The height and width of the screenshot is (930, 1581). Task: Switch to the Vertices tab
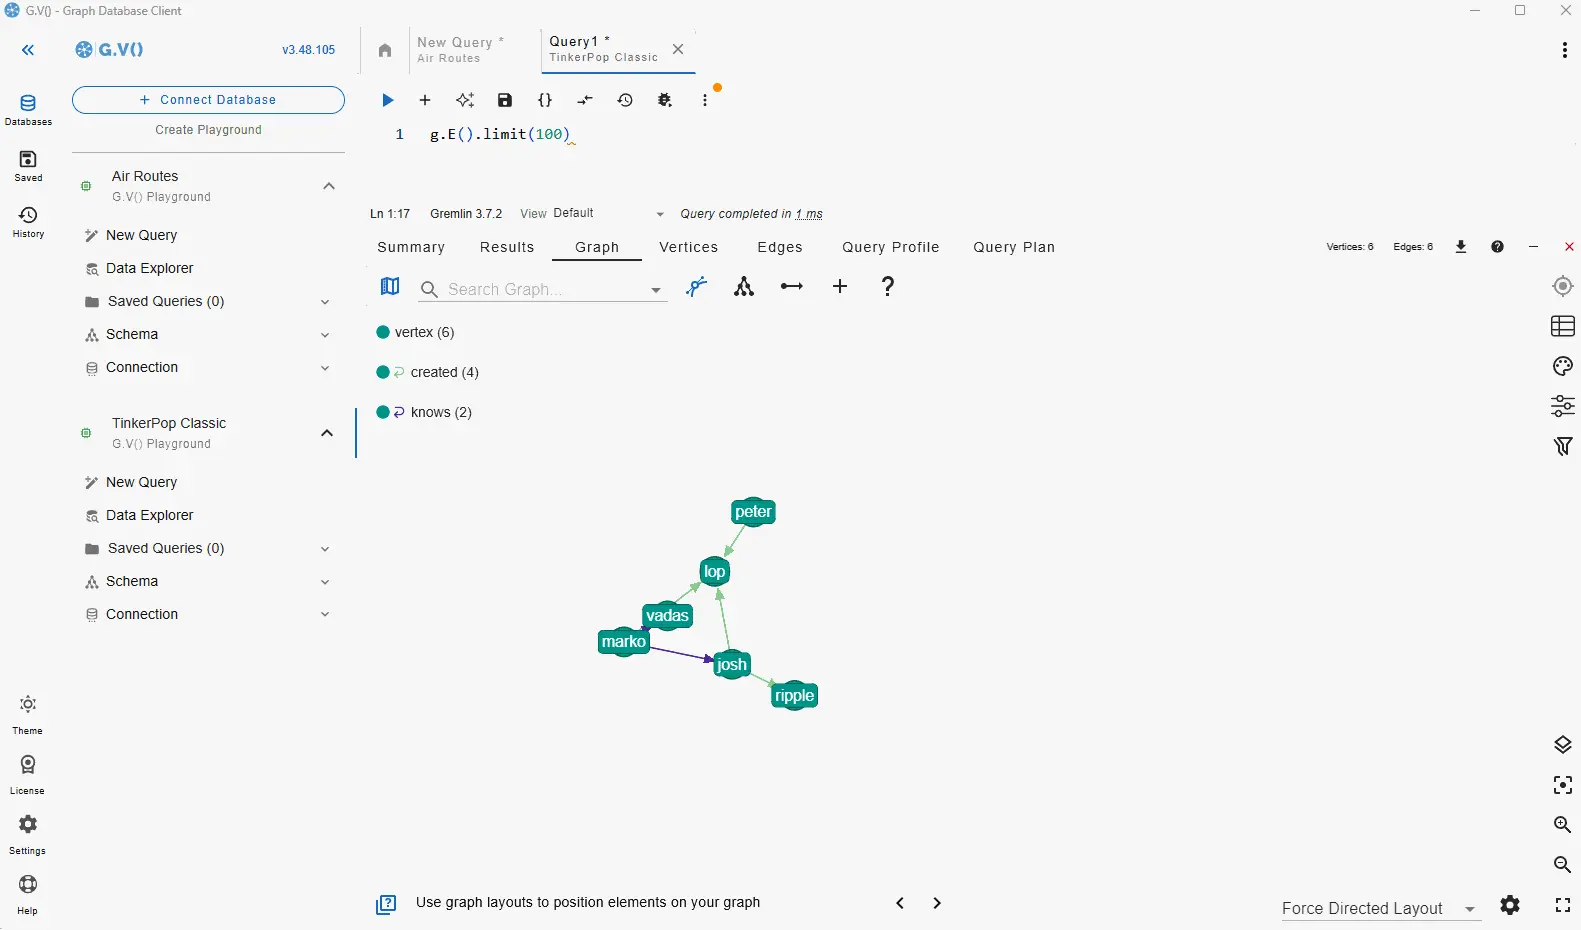click(688, 247)
